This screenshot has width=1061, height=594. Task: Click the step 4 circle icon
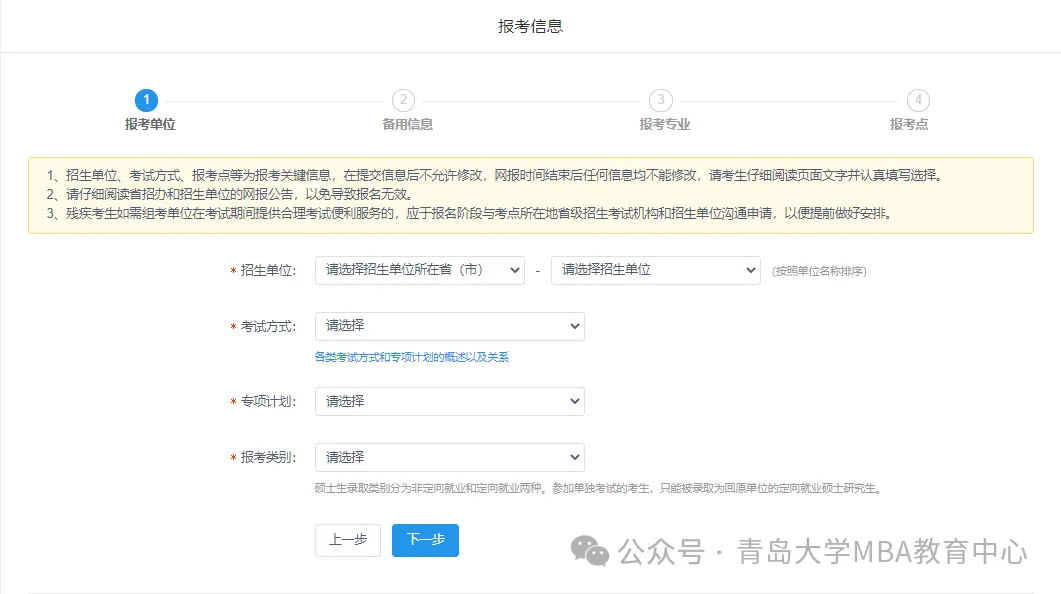pos(918,100)
